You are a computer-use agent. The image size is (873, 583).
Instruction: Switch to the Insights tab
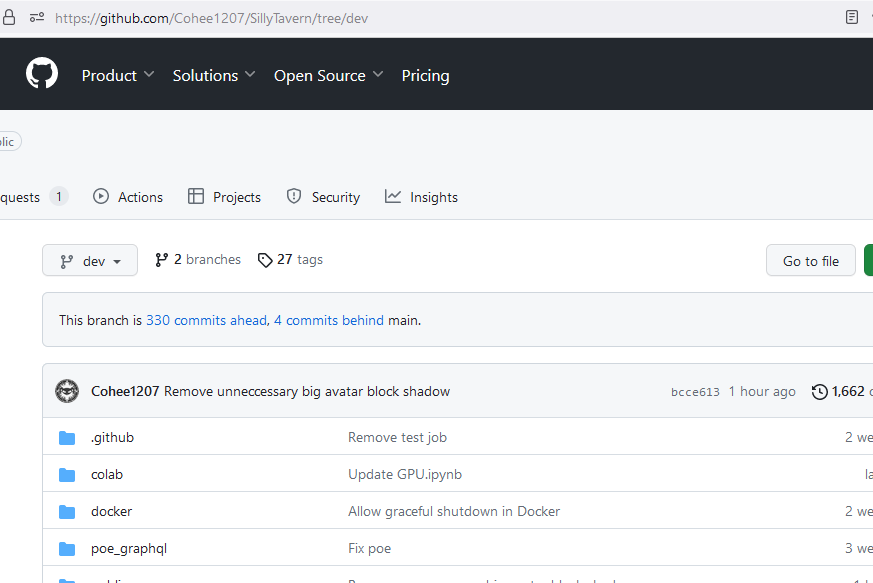(x=421, y=197)
